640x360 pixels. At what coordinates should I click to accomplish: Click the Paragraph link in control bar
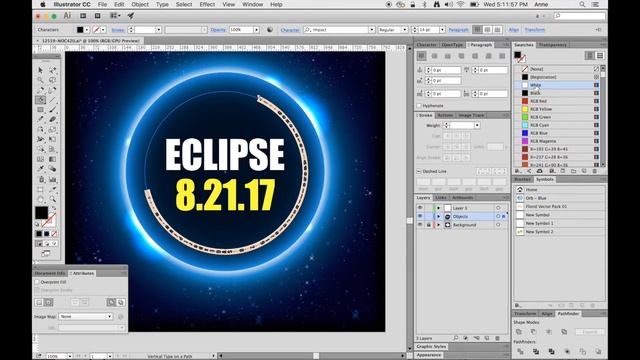tap(458, 30)
